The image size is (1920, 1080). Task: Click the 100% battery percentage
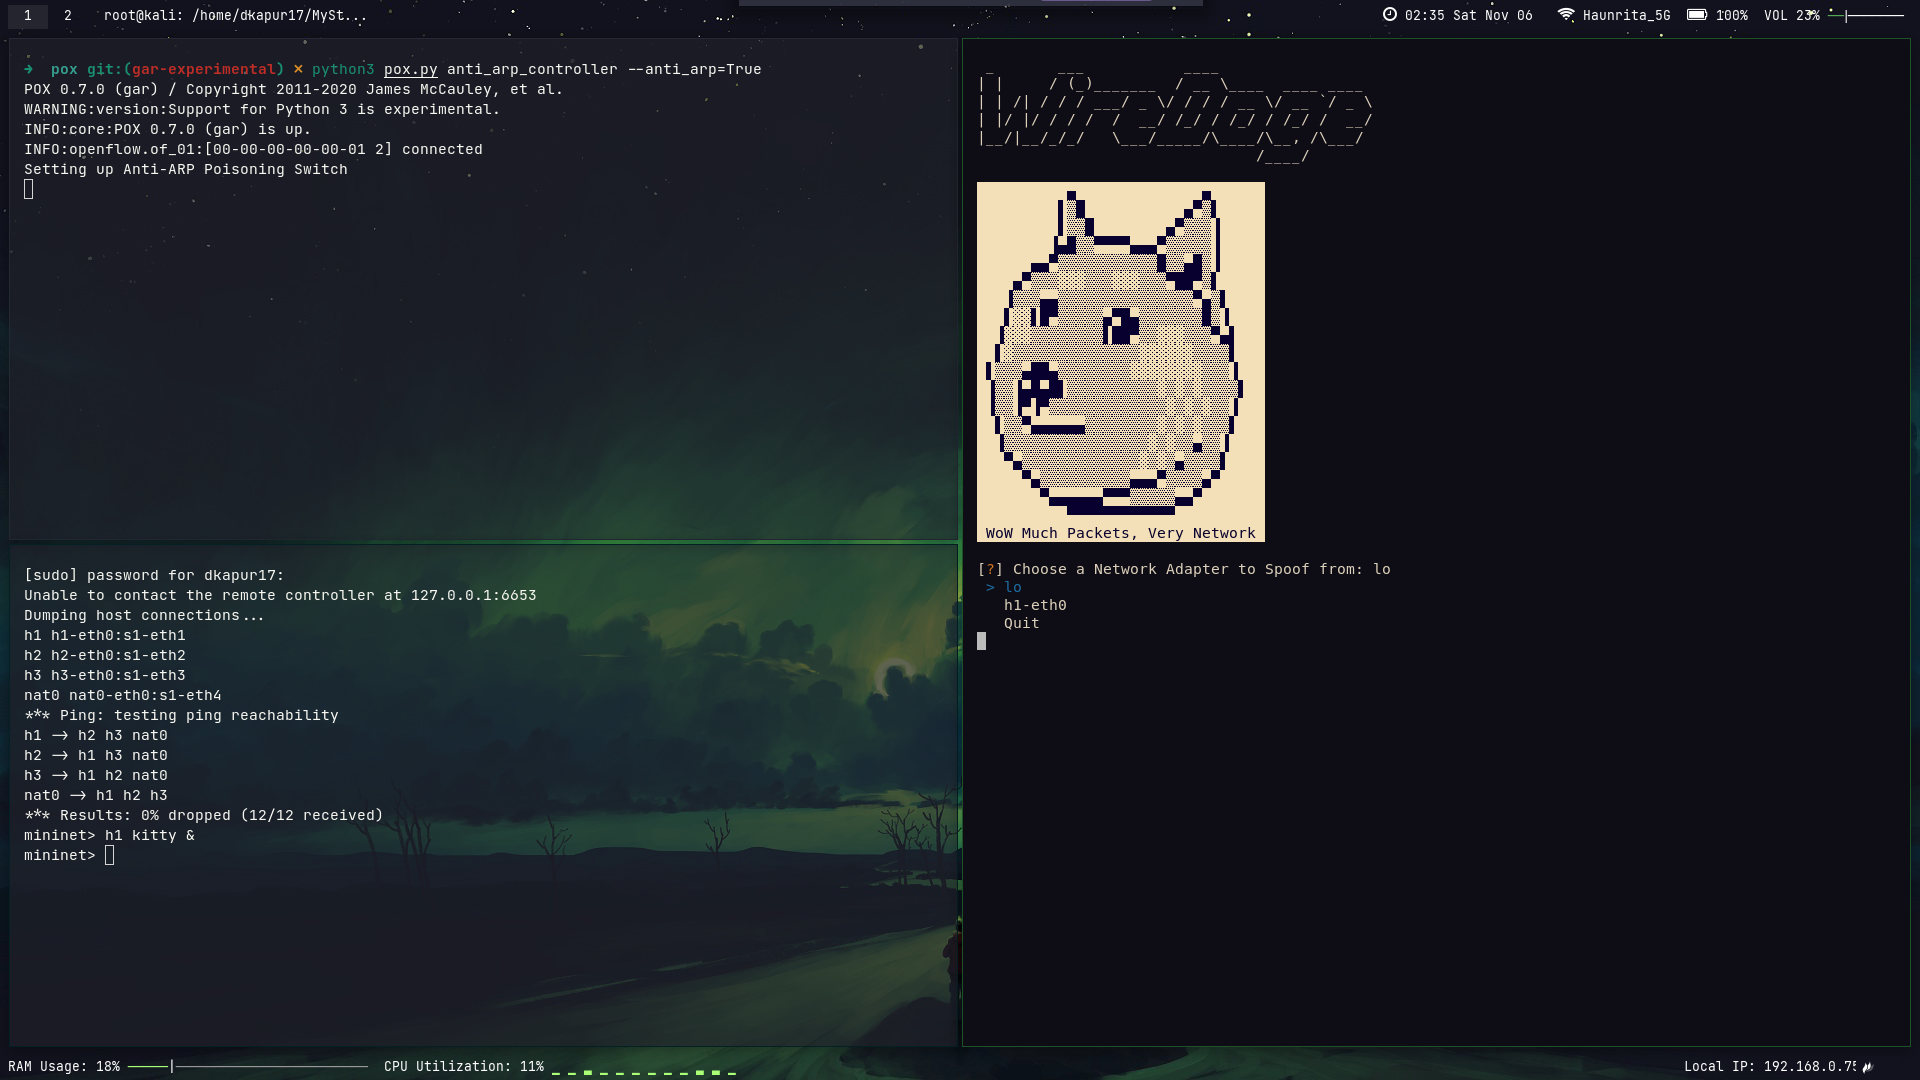click(1732, 16)
